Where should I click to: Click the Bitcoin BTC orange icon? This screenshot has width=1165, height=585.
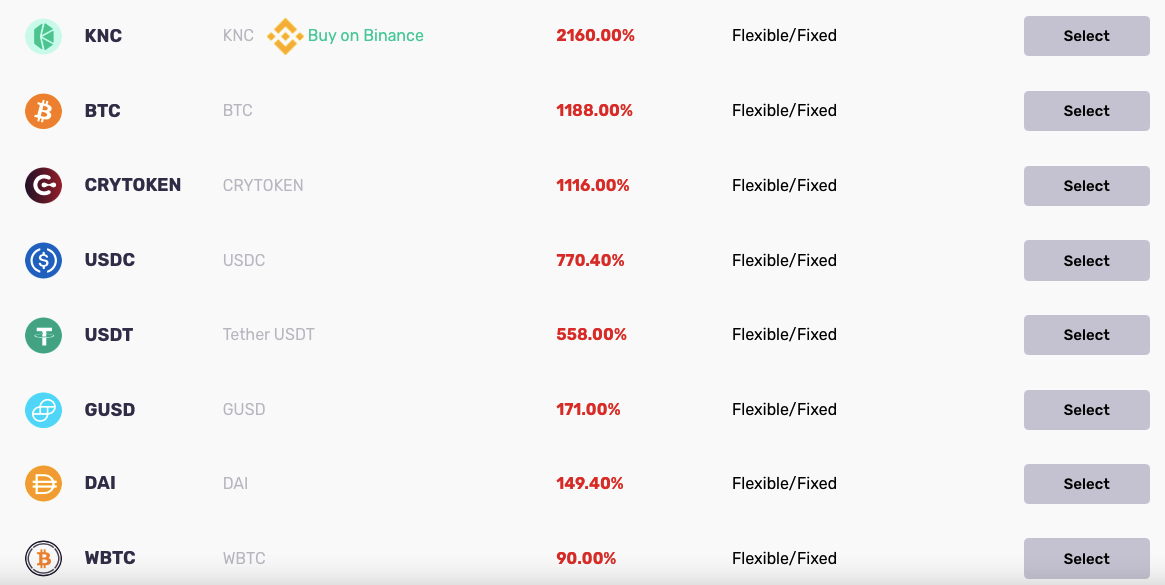[x=43, y=111]
